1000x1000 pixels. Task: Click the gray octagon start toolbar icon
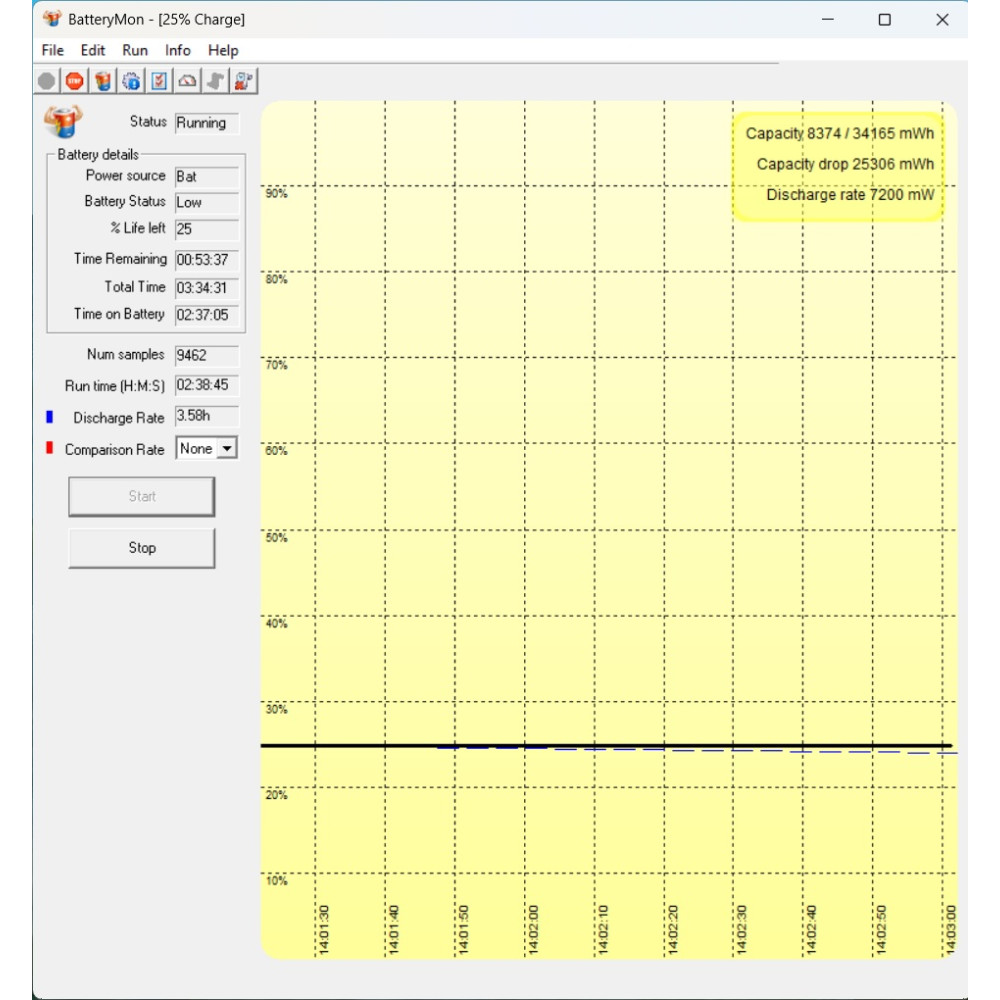click(47, 81)
